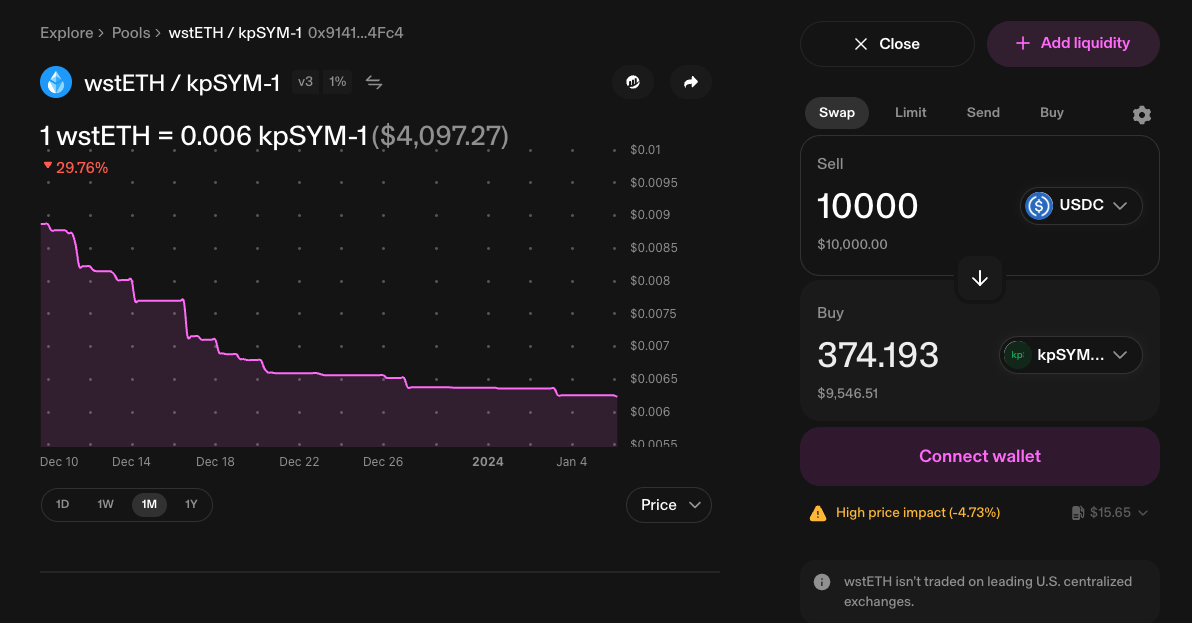
Task: Expand the $15.65 gas fee details
Action: [x=1109, y=513]
